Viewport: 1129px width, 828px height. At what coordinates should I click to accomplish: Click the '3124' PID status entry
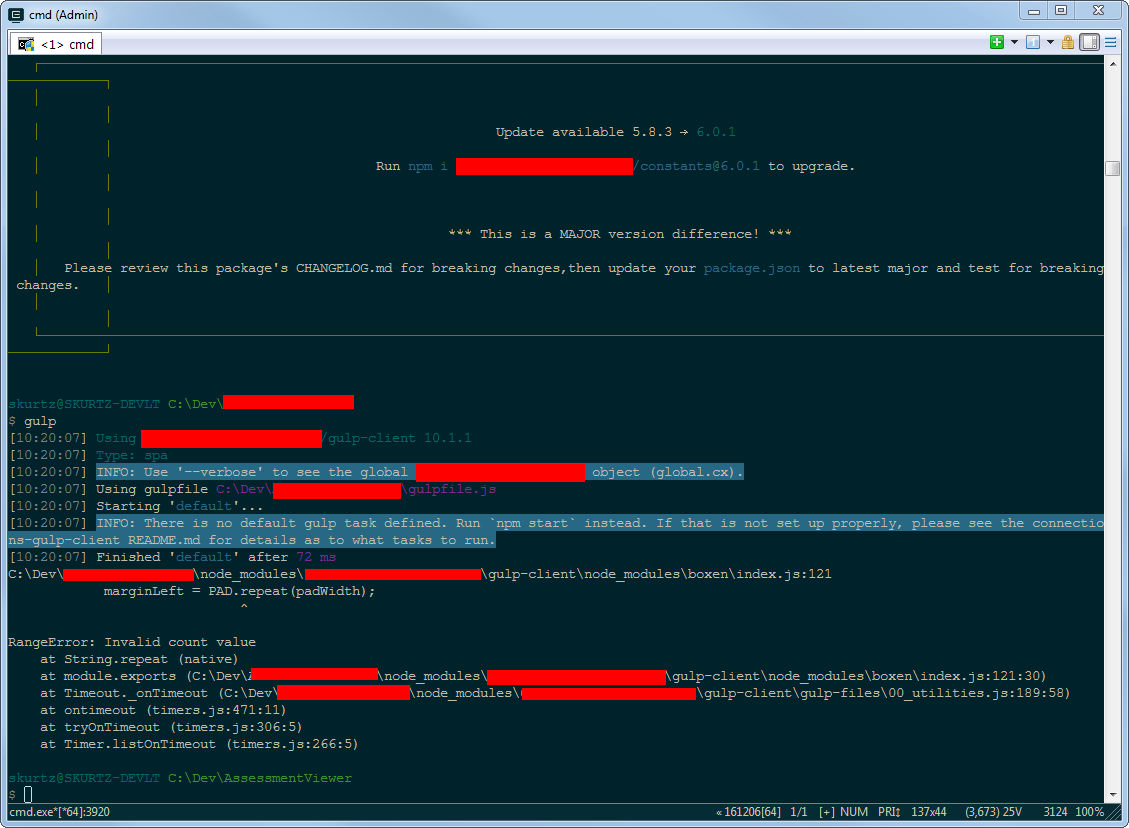point(1056,812)
